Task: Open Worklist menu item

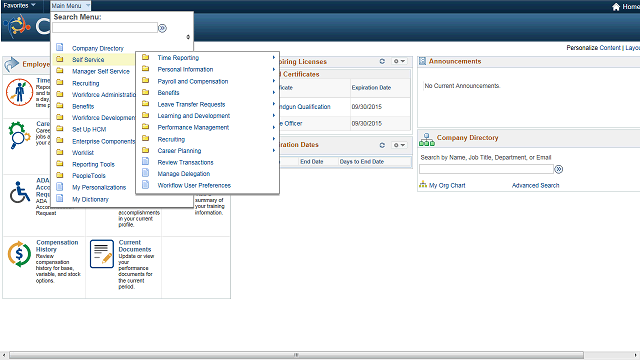Action: coord(83,153)
